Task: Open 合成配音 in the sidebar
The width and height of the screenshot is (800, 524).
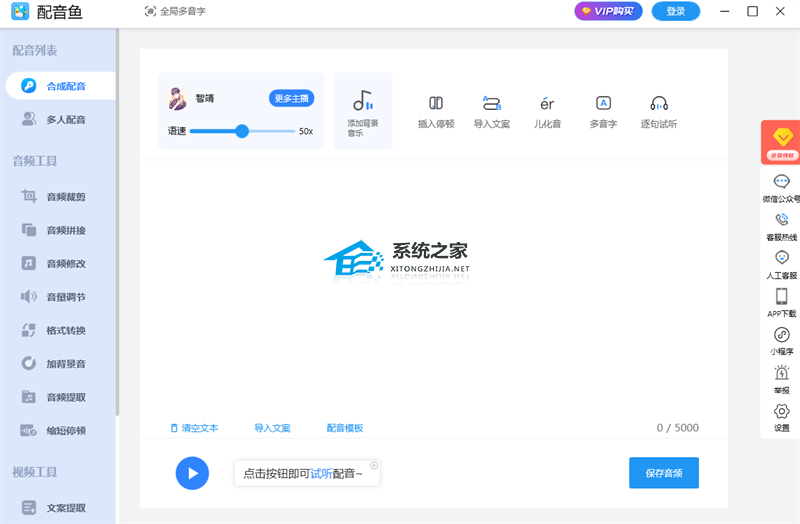Action: (x=60, y=86)
